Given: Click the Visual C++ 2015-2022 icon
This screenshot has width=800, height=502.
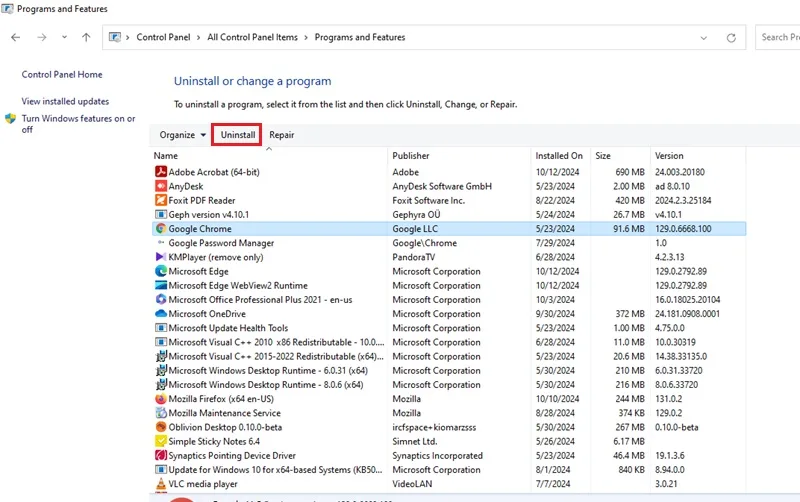Looking at the screenshot, I should 161,356.
